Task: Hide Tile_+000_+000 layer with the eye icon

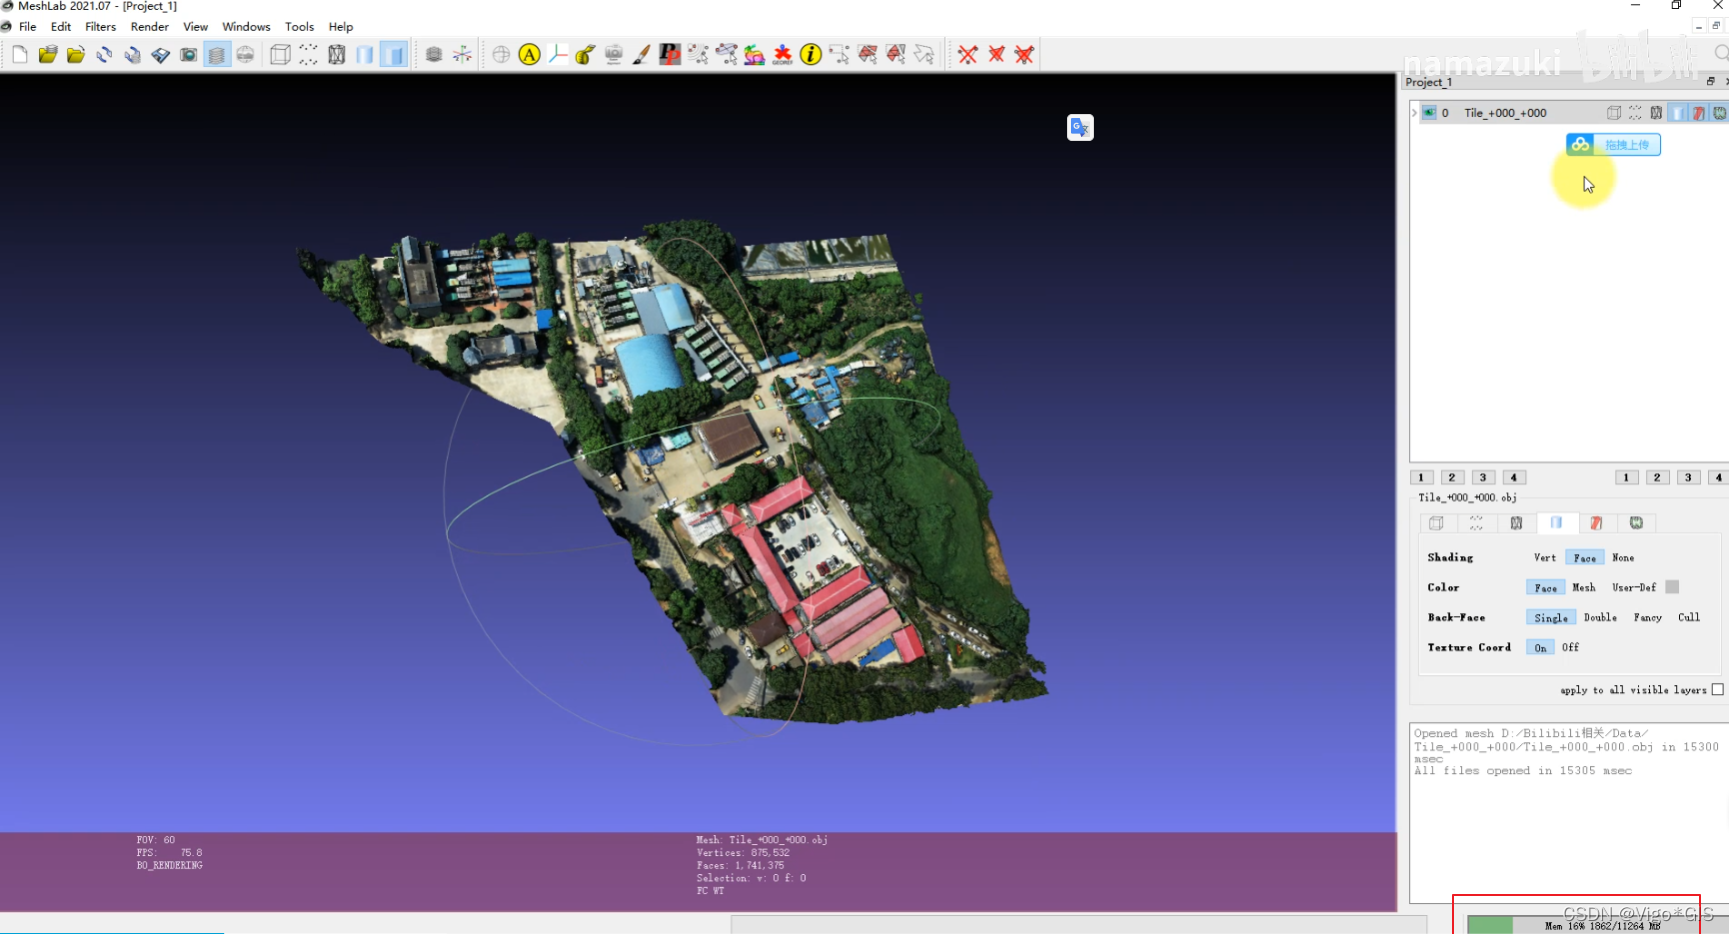Action: pyautogui.click(x=1429, y=113)
